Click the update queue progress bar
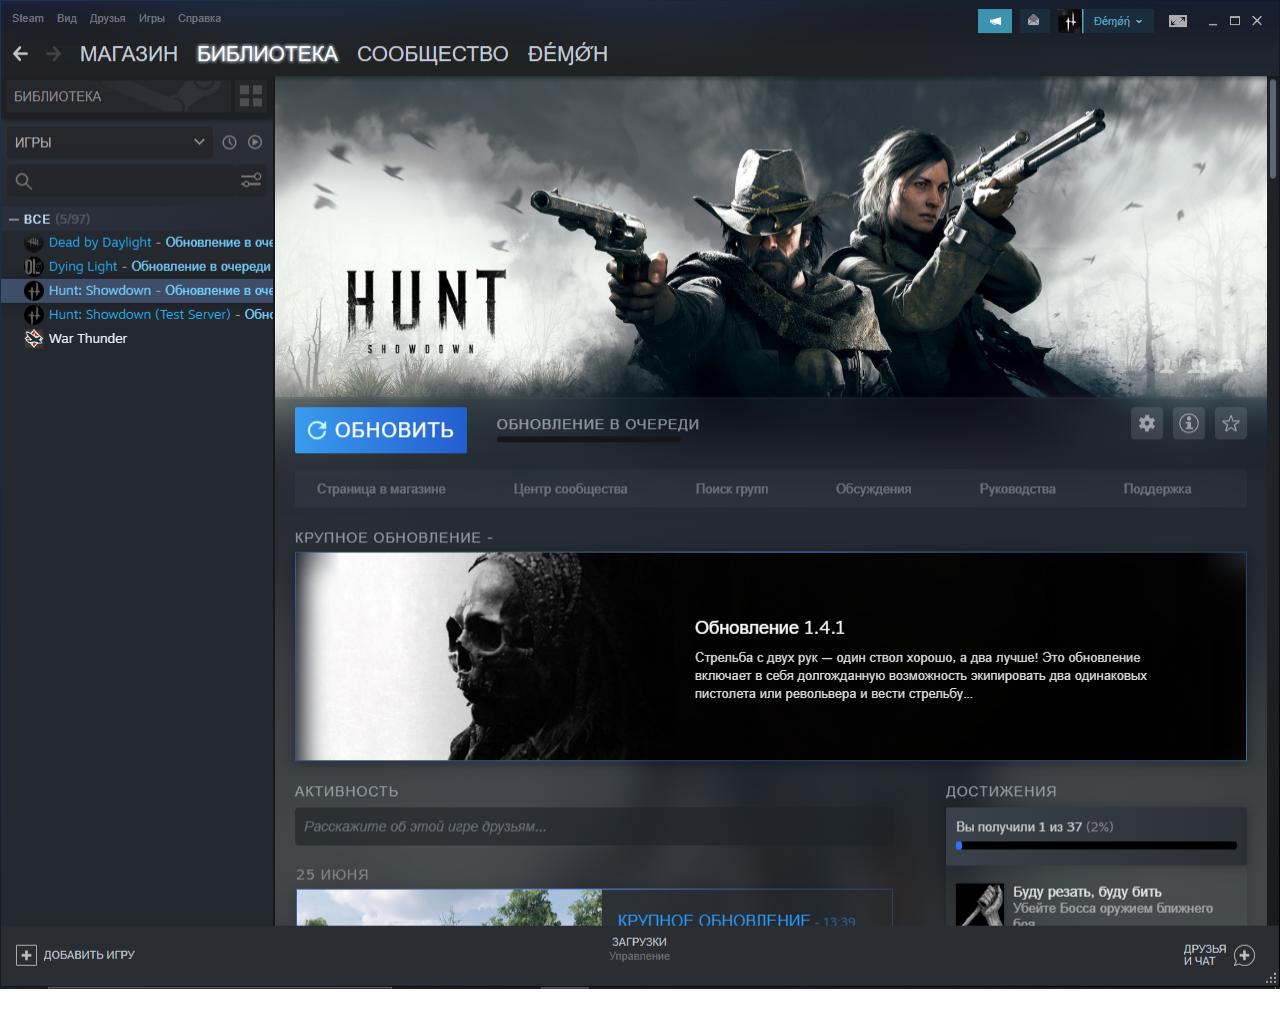The width and height of the screenshot is (1280, 1024). pyautogui.click(x=589, y=439)
